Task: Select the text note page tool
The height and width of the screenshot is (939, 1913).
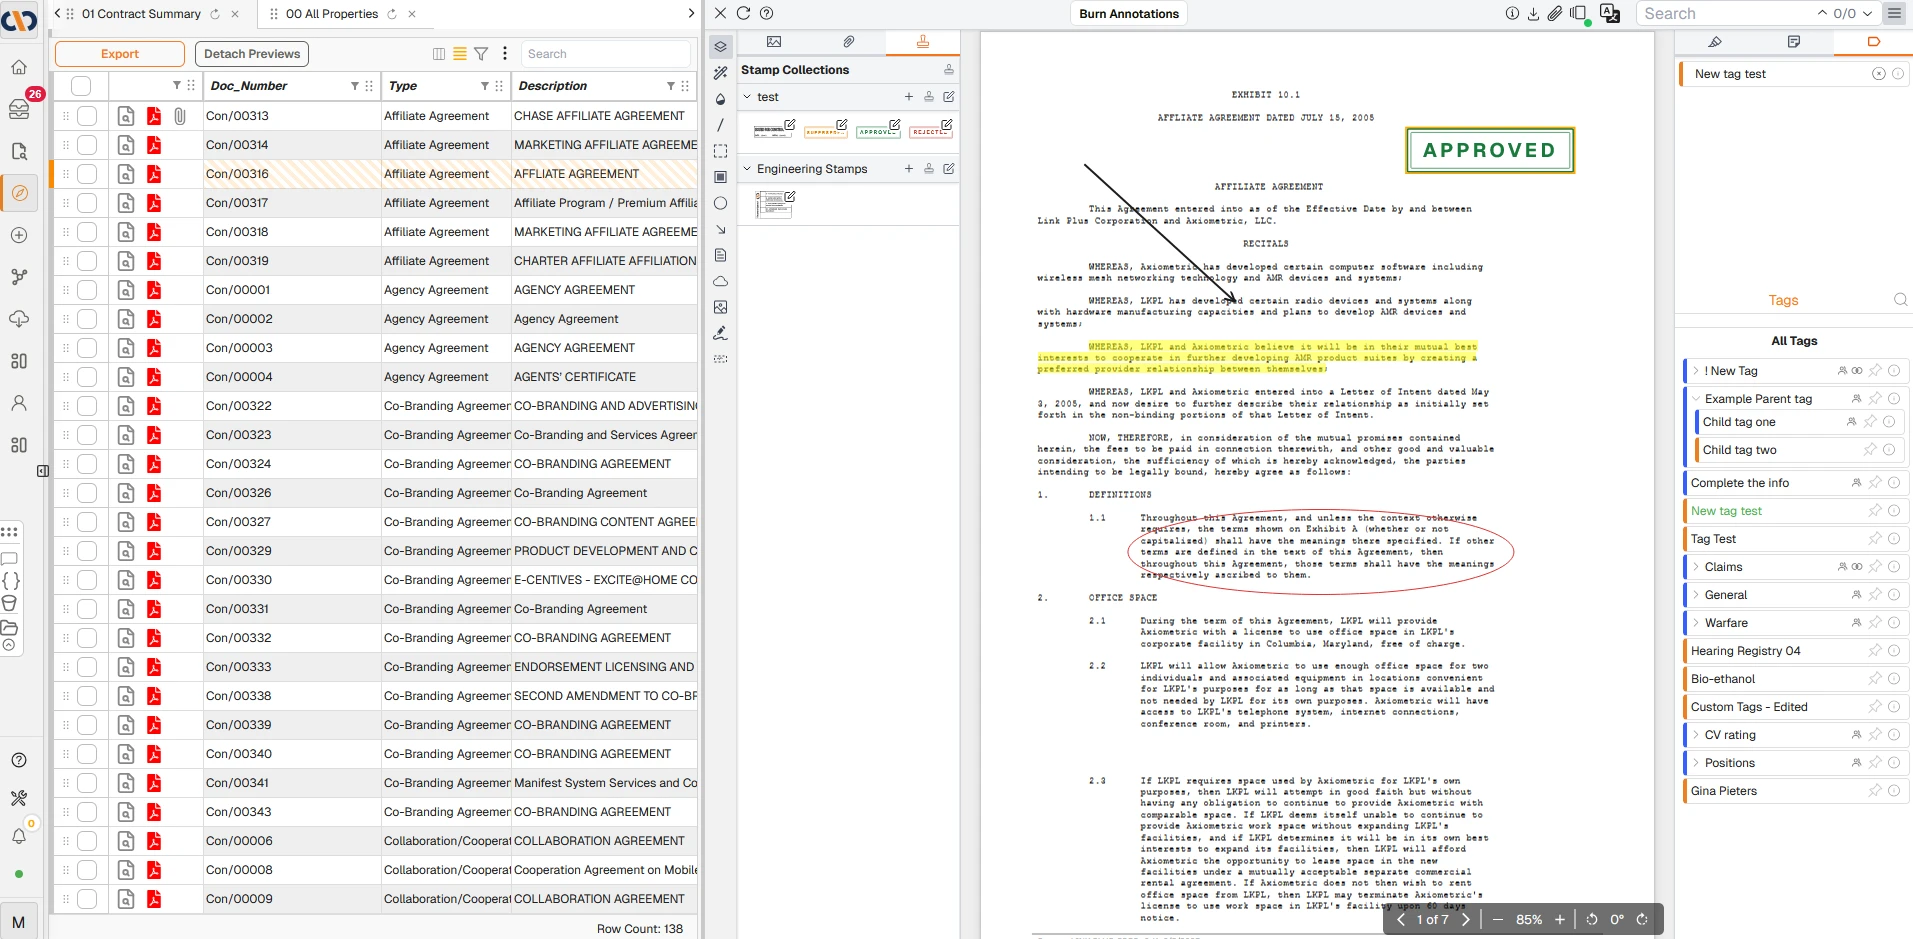Action: (720, 255)
